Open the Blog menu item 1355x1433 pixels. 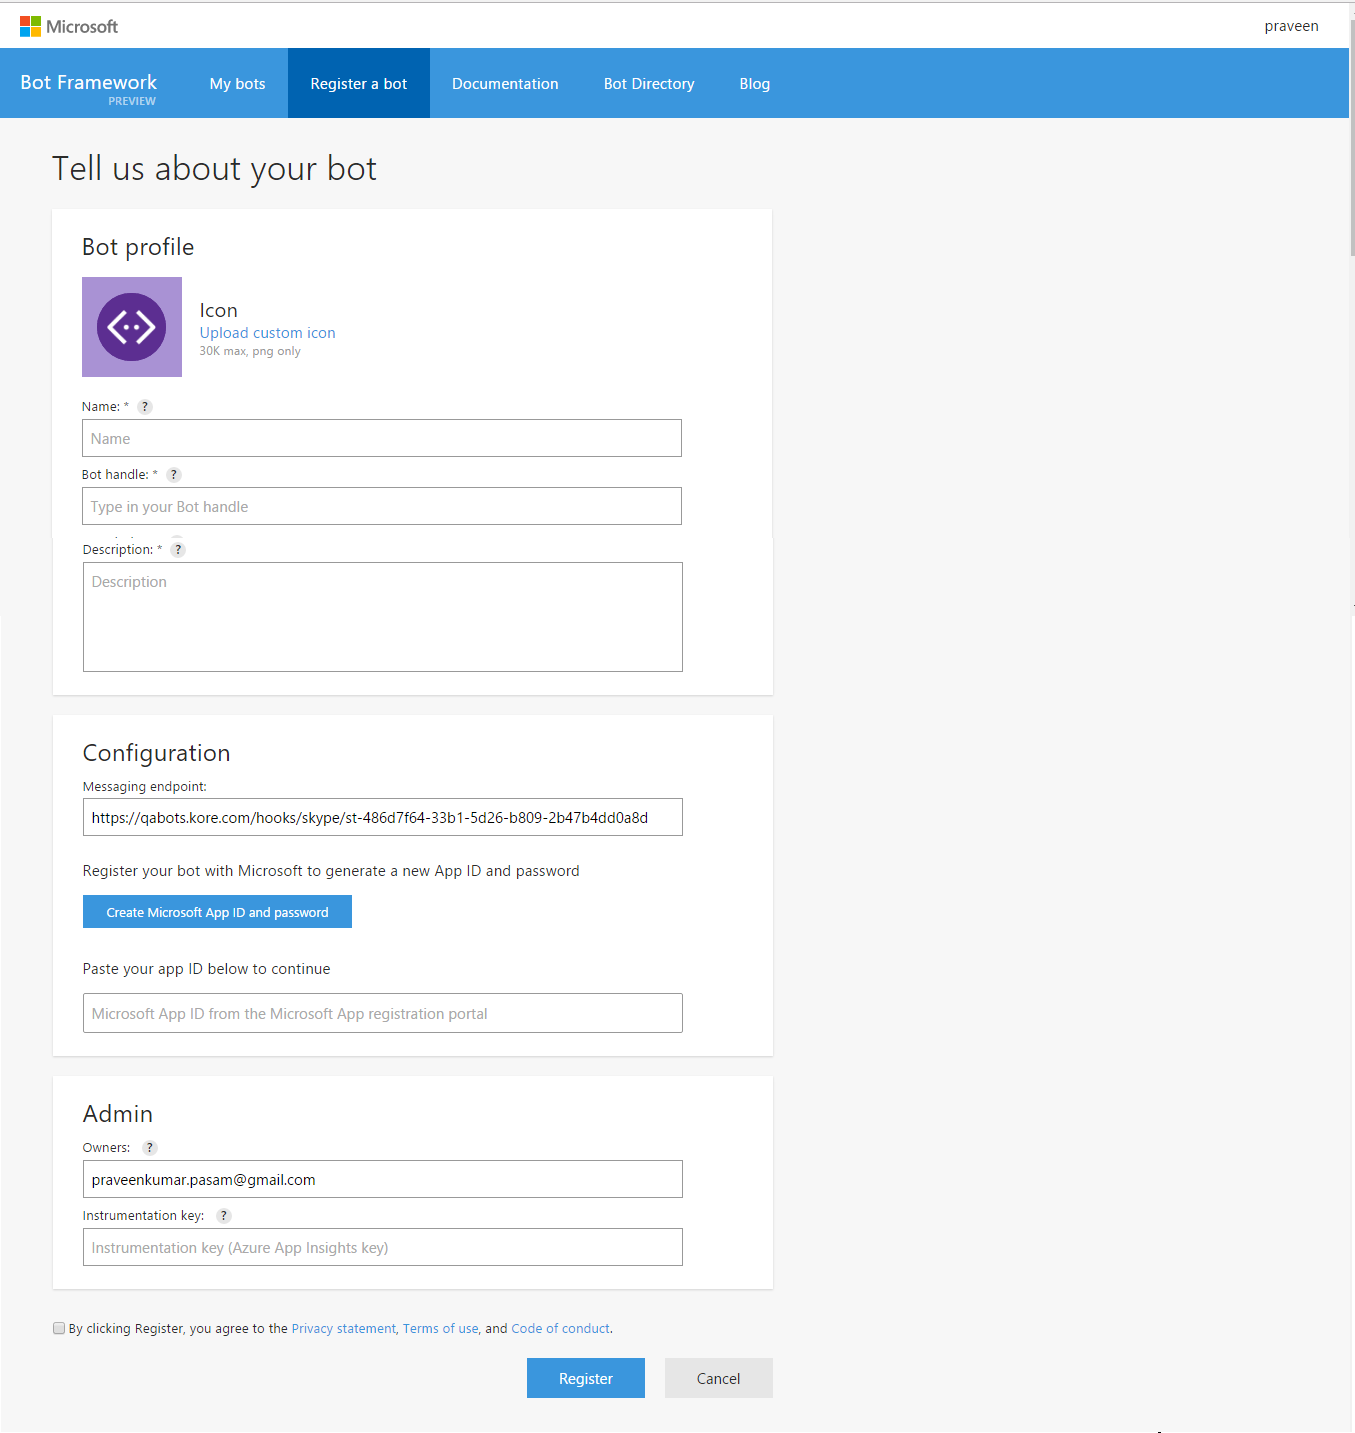tap(754, 84)
